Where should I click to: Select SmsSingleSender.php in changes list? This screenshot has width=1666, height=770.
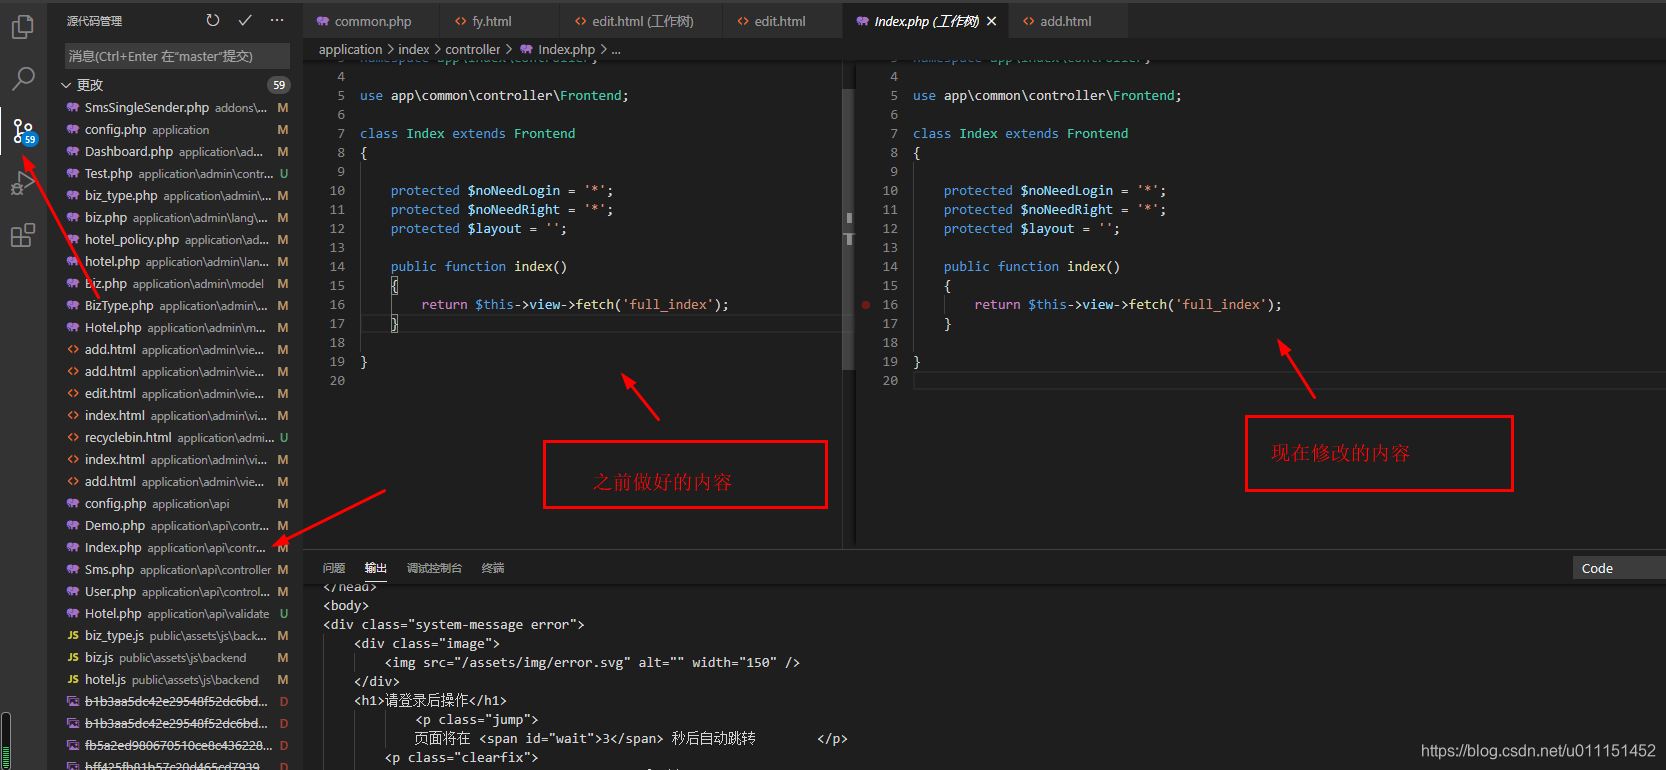click(x=175, y=108)
